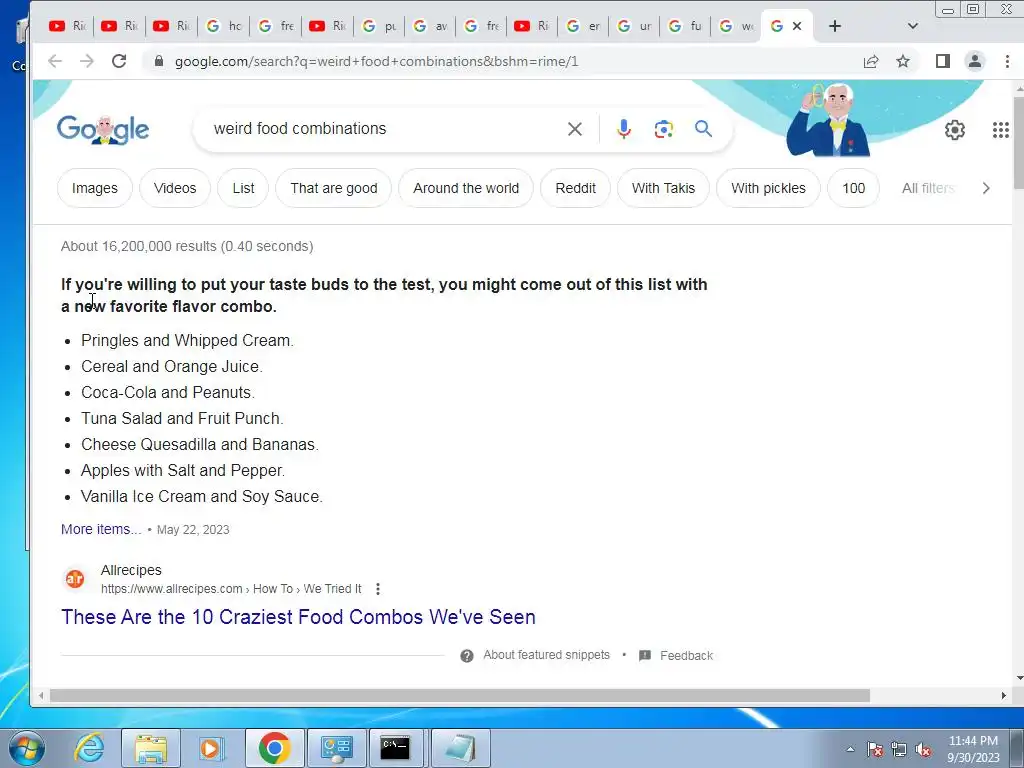Click the horizontal scrollbar thumb
This screenshot has width=1024, height=768.
[460, 696]
